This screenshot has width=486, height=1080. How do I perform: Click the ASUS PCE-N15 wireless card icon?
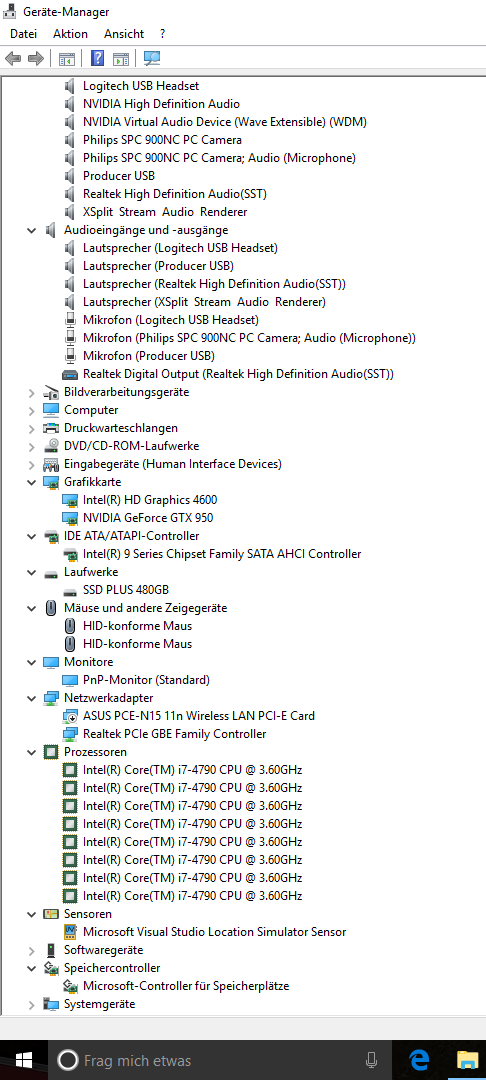click(x=70, y=716)
